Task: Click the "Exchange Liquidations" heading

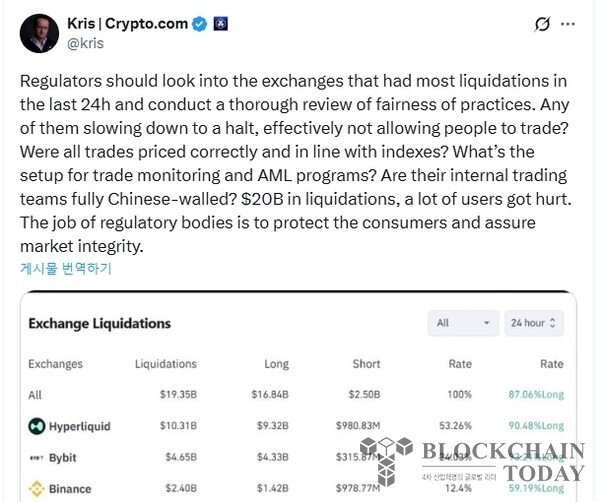Action: point(99,323)
